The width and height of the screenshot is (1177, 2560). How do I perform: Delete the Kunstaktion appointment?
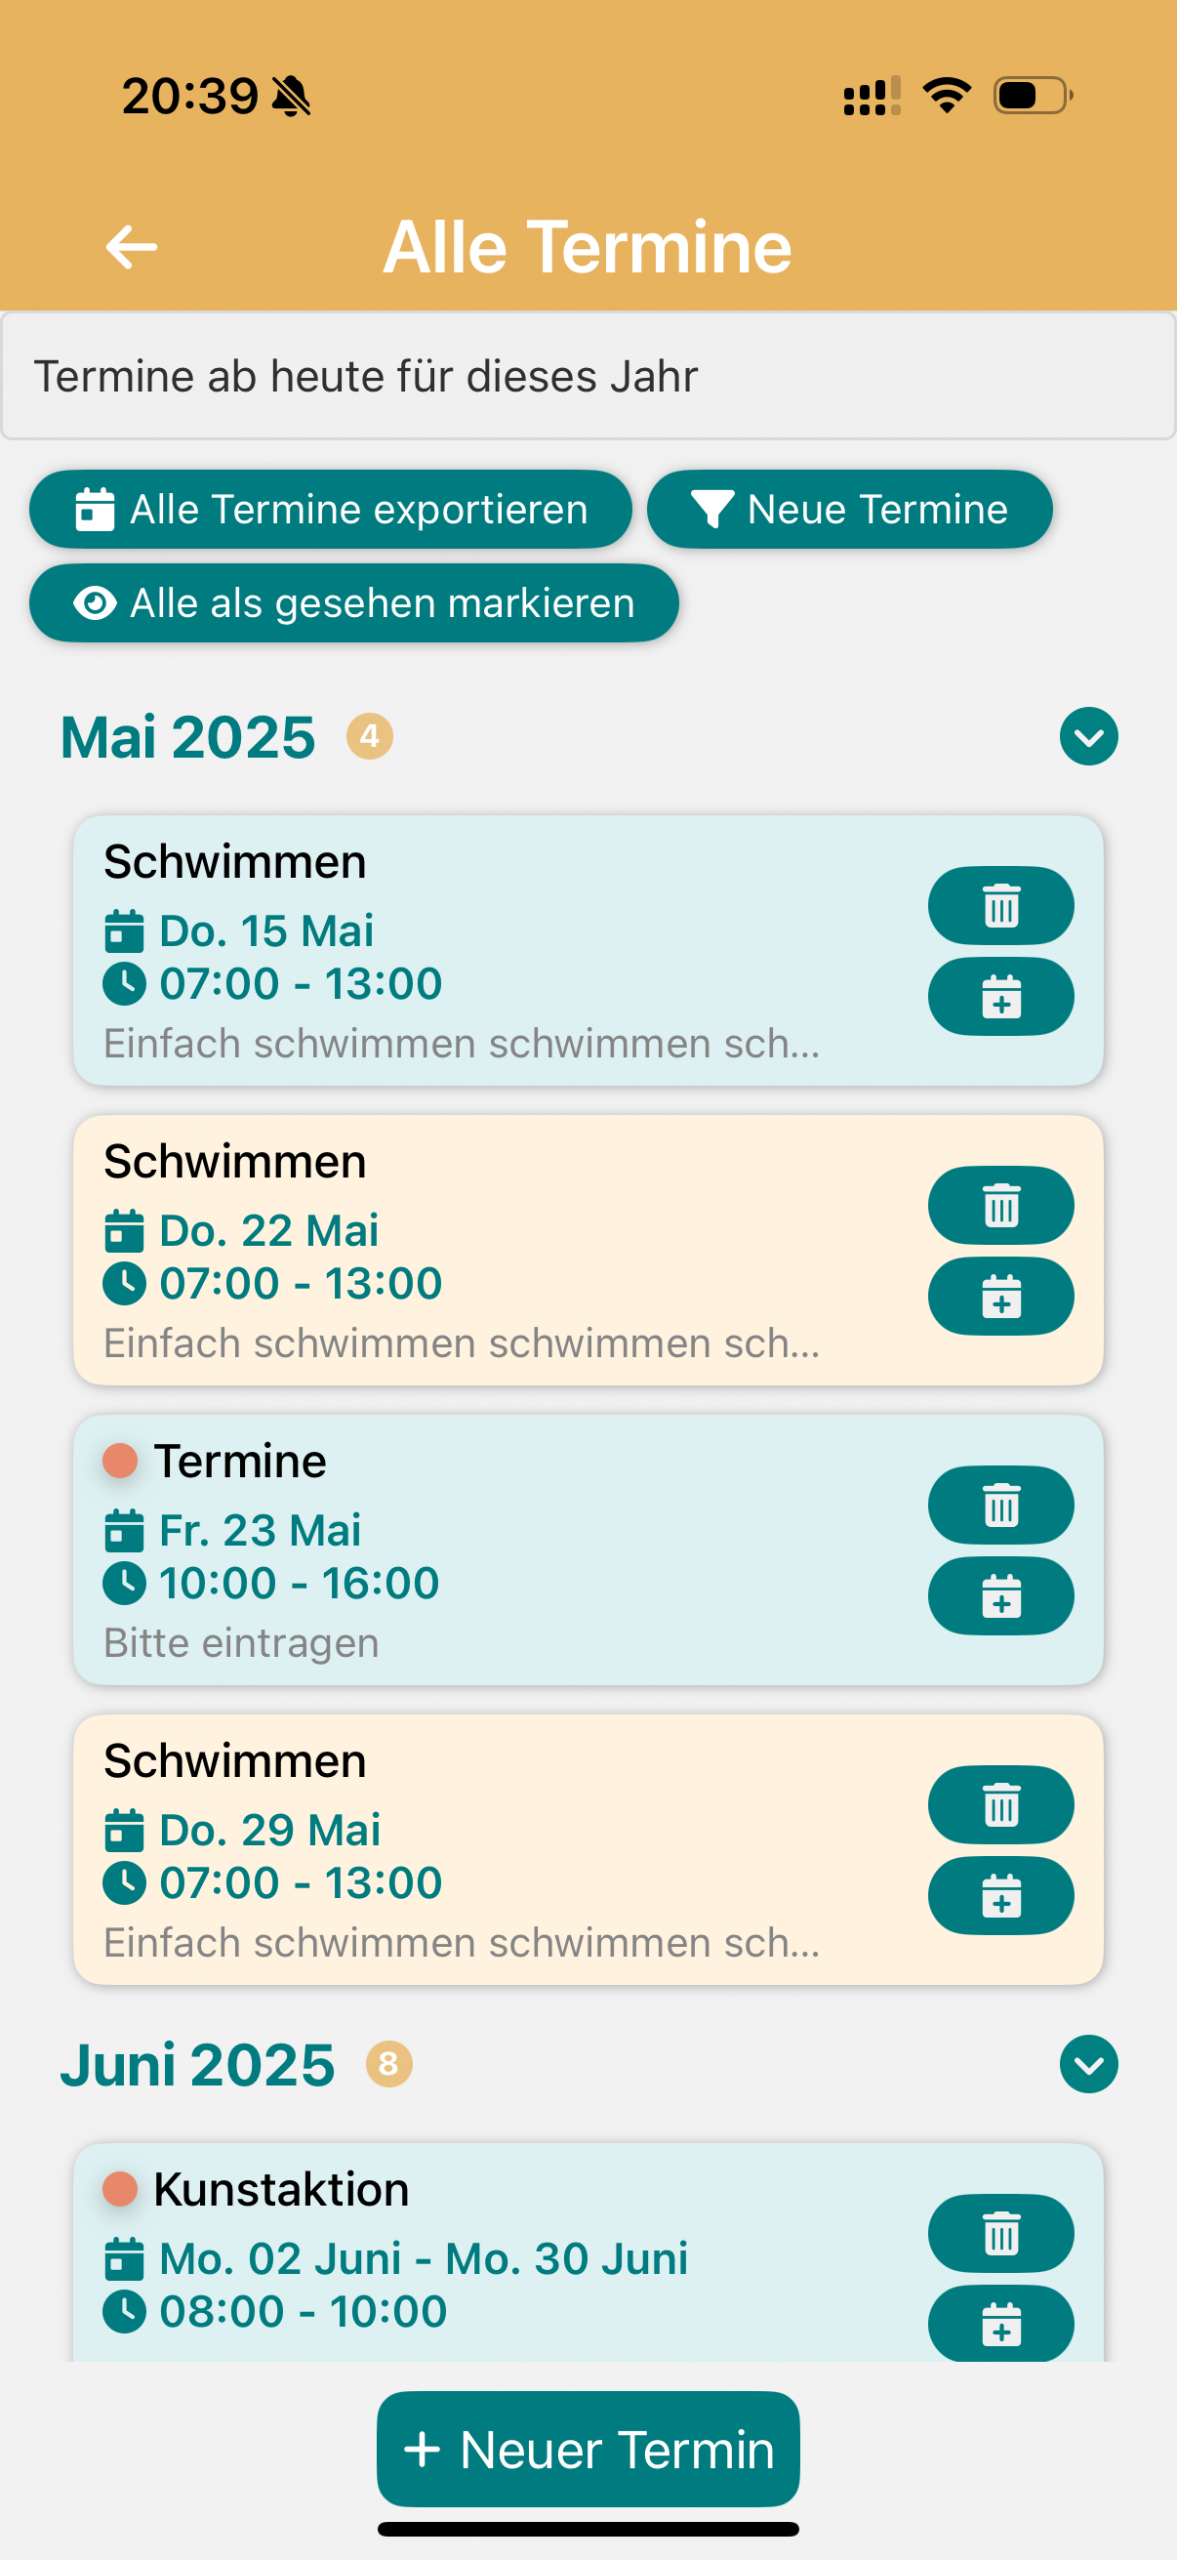coord(1000,2233)
